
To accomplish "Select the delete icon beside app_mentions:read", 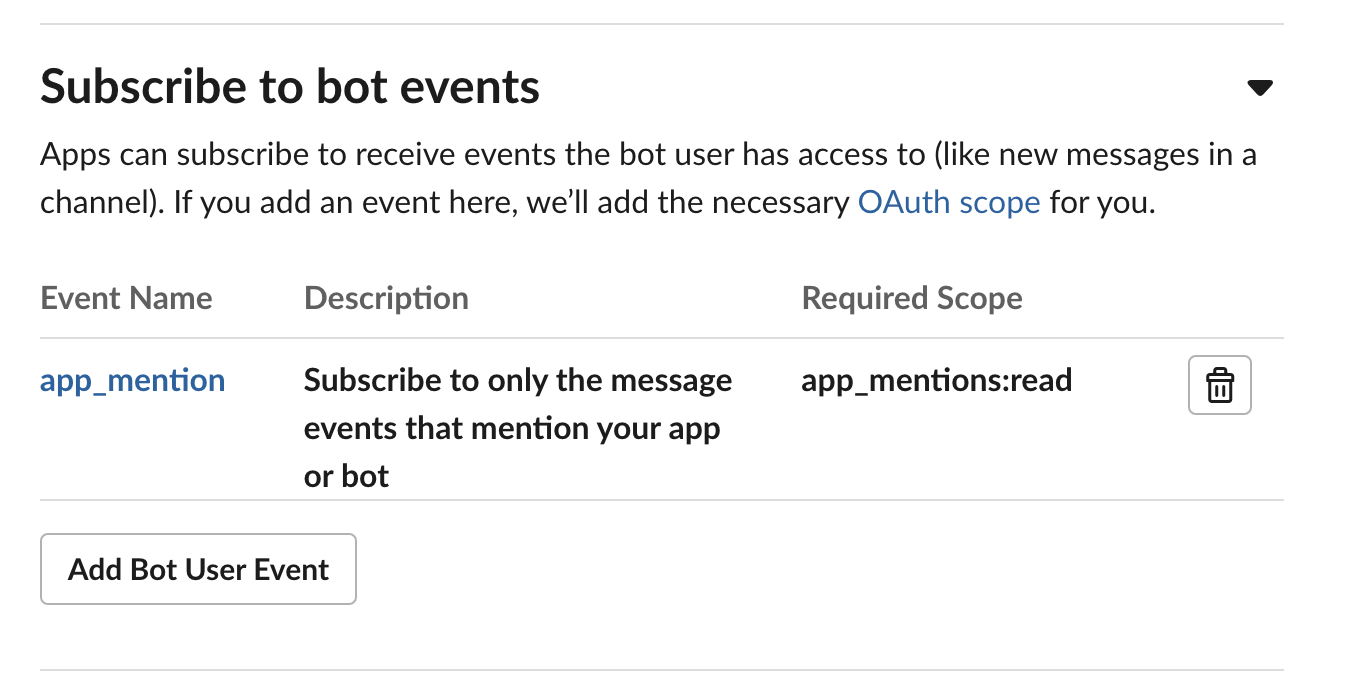I will click(1219, 384).
